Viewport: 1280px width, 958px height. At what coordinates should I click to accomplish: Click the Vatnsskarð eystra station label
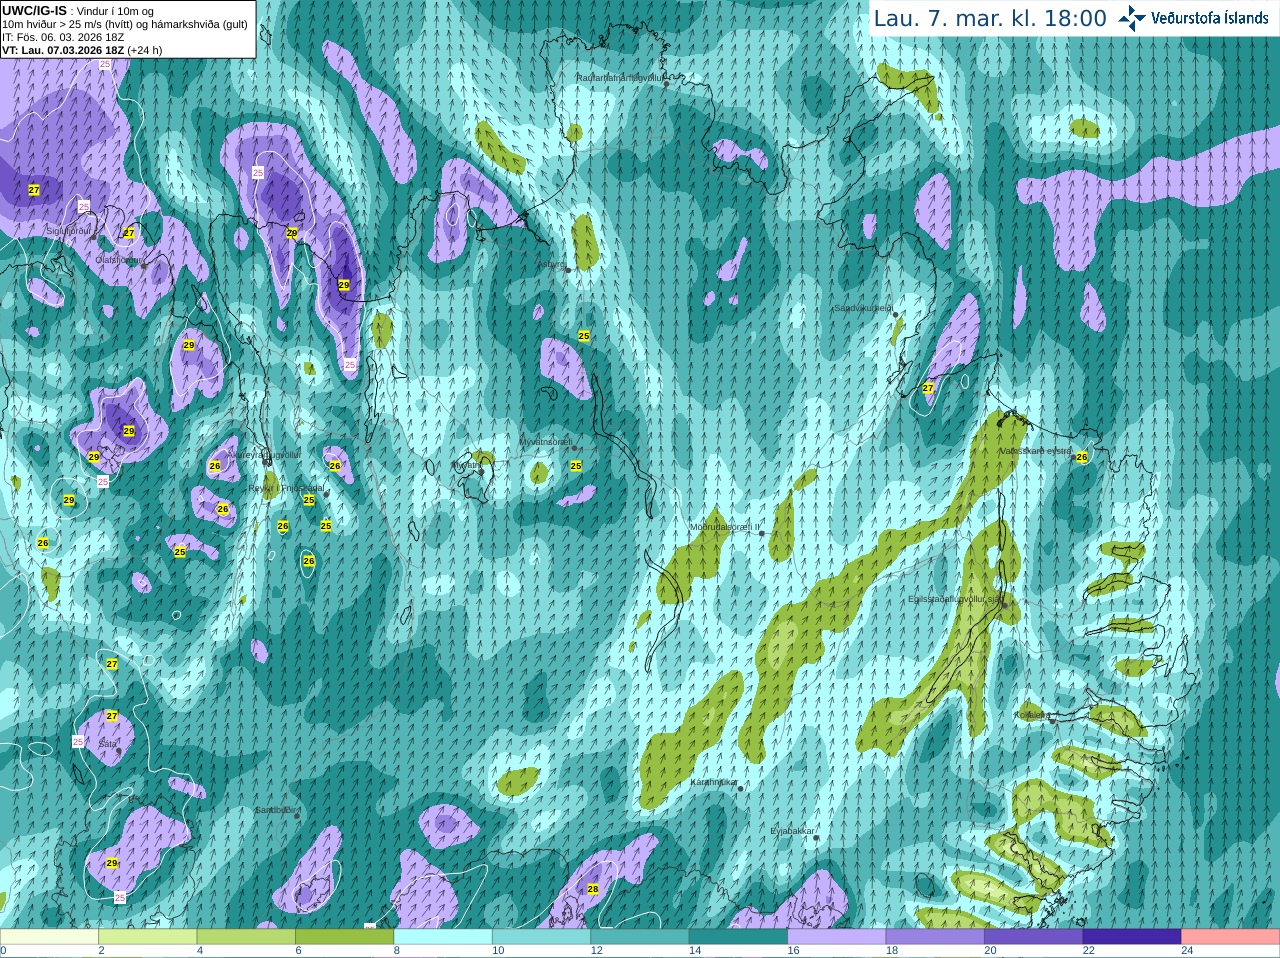pyautogui.click(x=1035, y=451)
